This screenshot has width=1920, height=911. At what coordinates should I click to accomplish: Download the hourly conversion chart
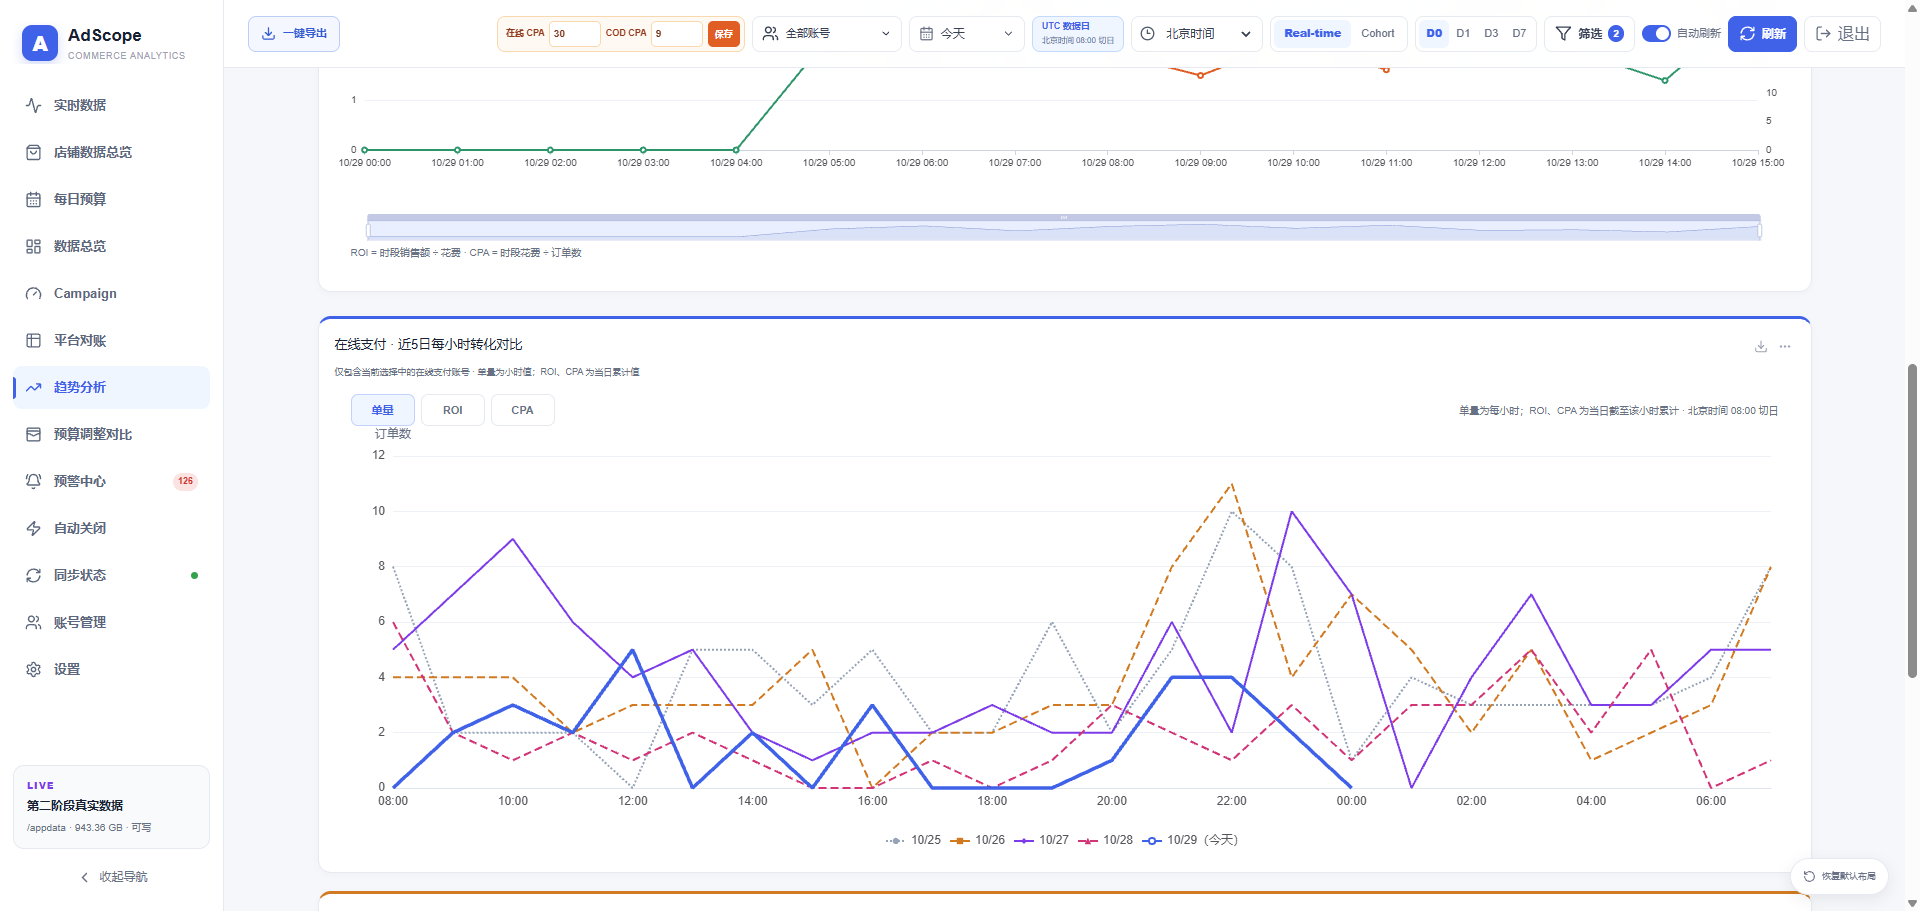pyautogui.click(x=1761, y=347)
